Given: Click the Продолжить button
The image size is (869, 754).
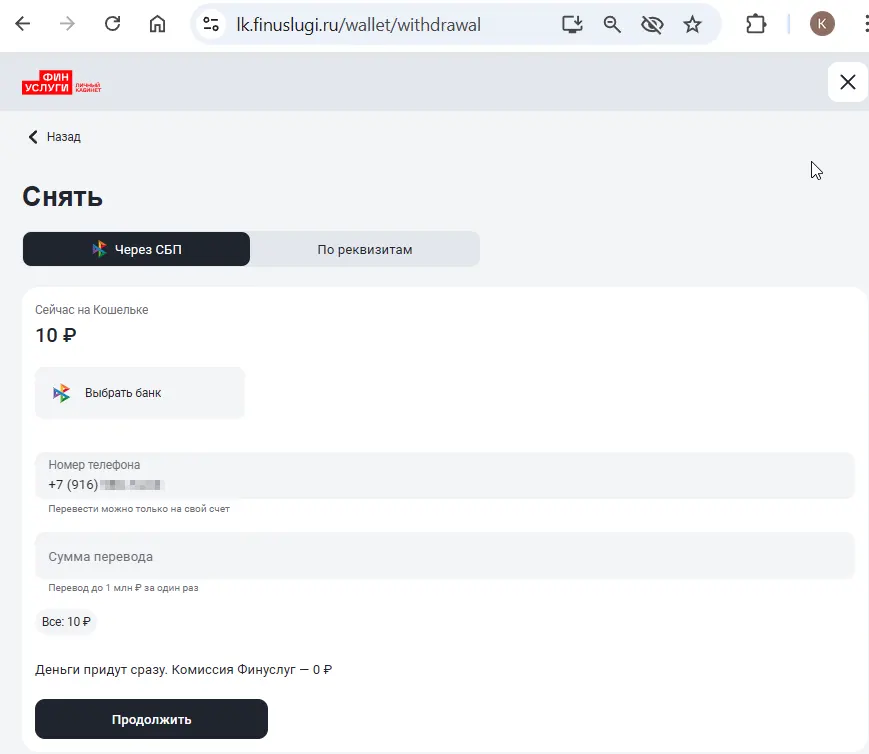Looking at the screenshot, I should tap(151, 719).
